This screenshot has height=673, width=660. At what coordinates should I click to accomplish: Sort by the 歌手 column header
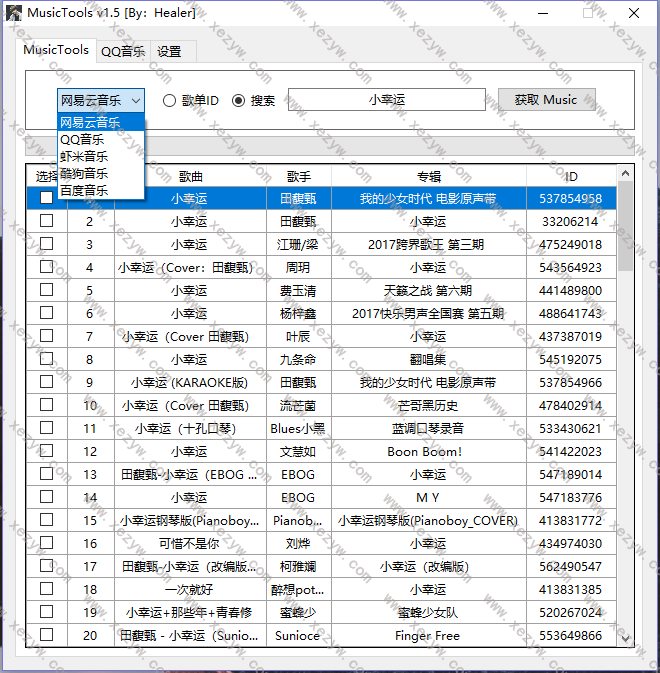298,176
